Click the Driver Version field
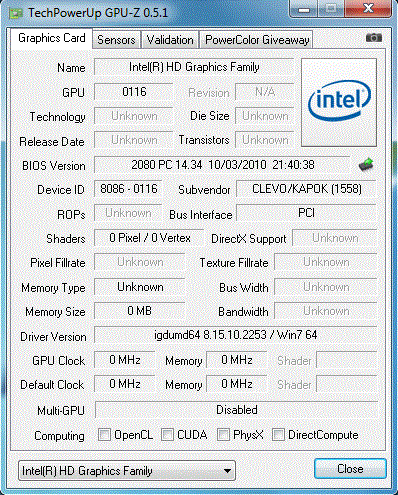The width and height of the screenshot is (398, 495). [236, 335]
